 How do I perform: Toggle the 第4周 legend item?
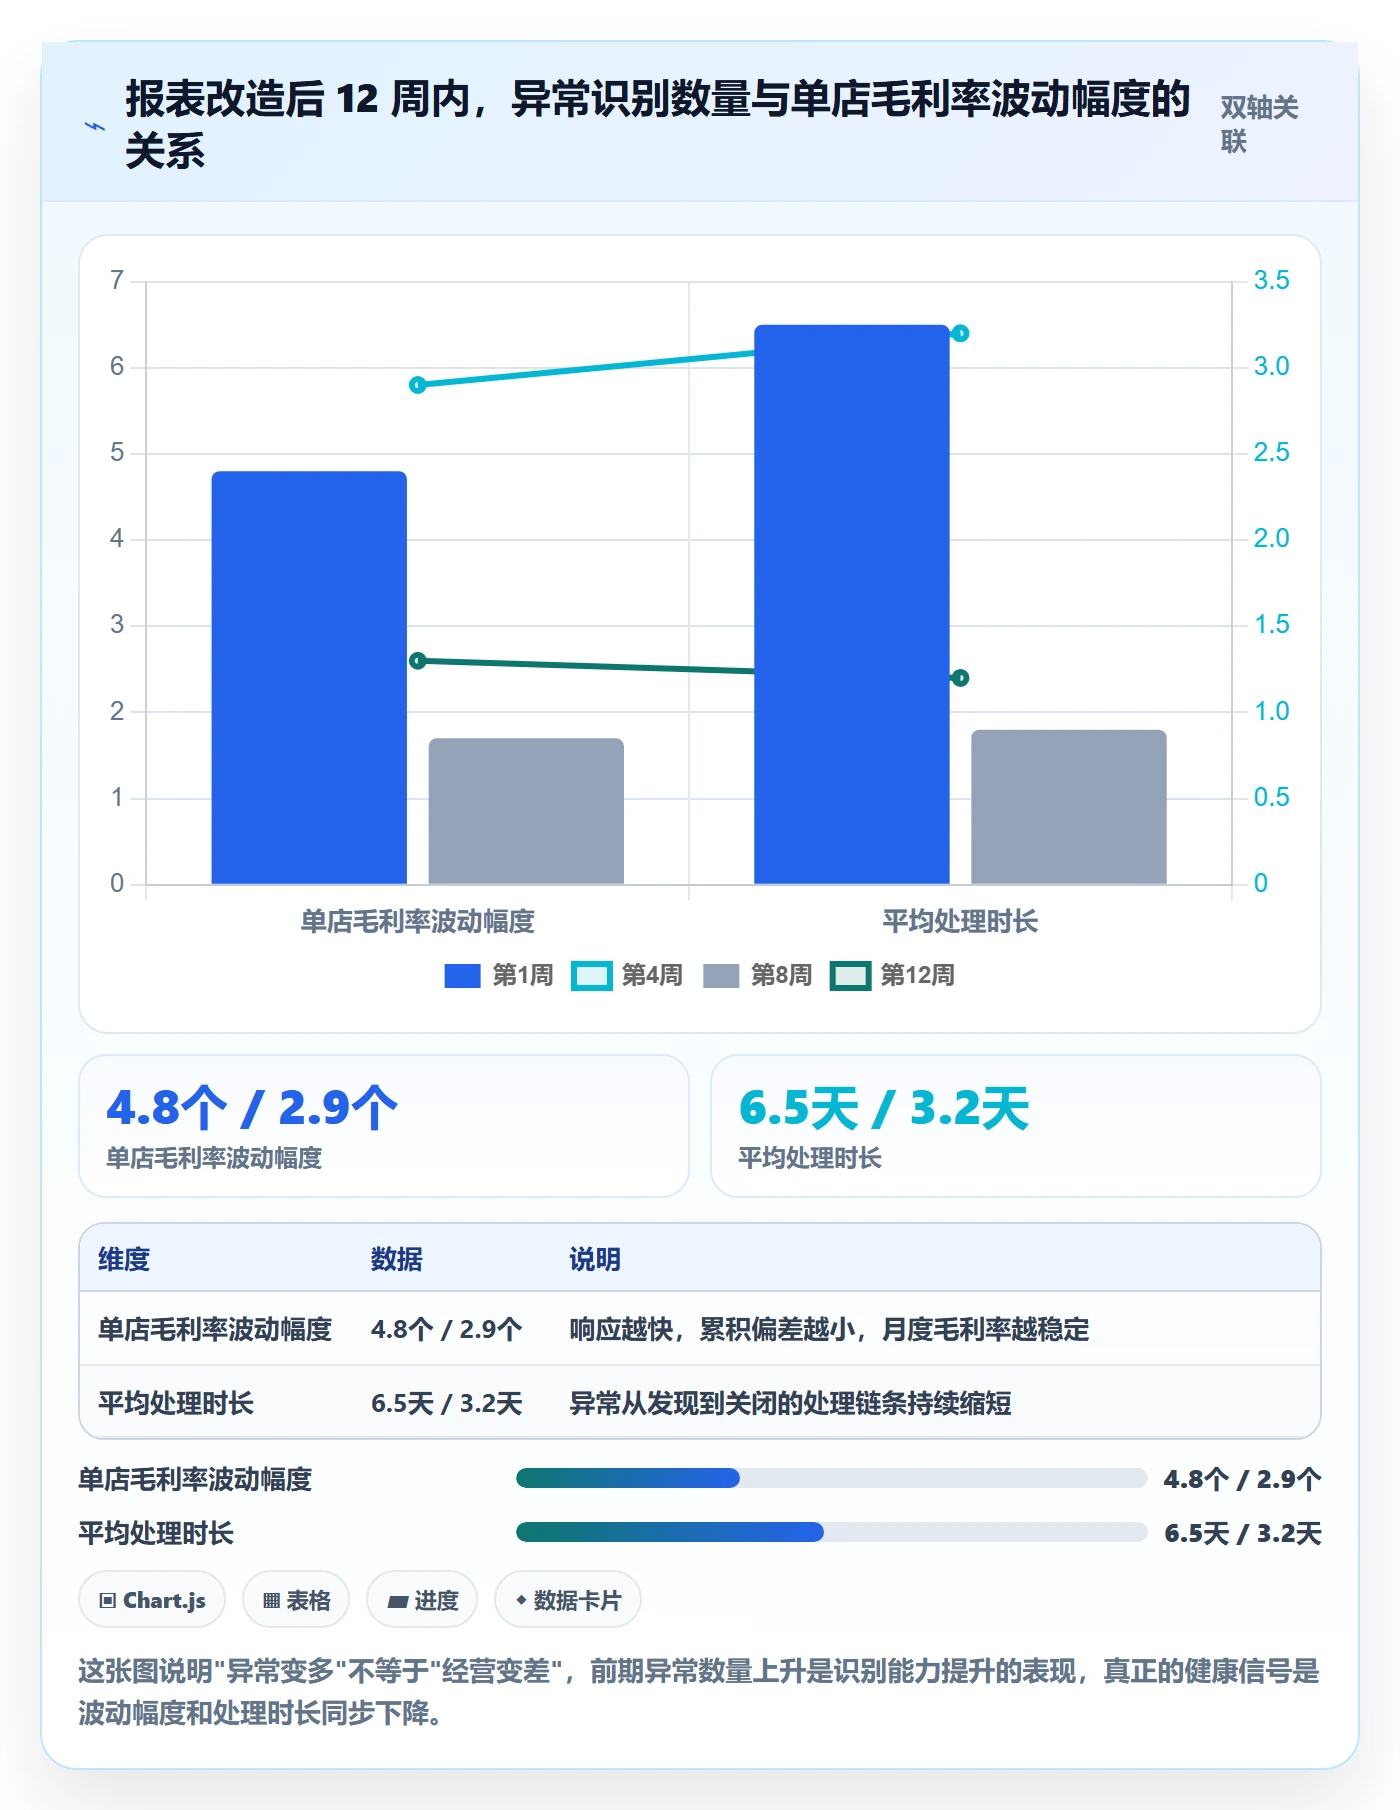(x=627, y=975)
